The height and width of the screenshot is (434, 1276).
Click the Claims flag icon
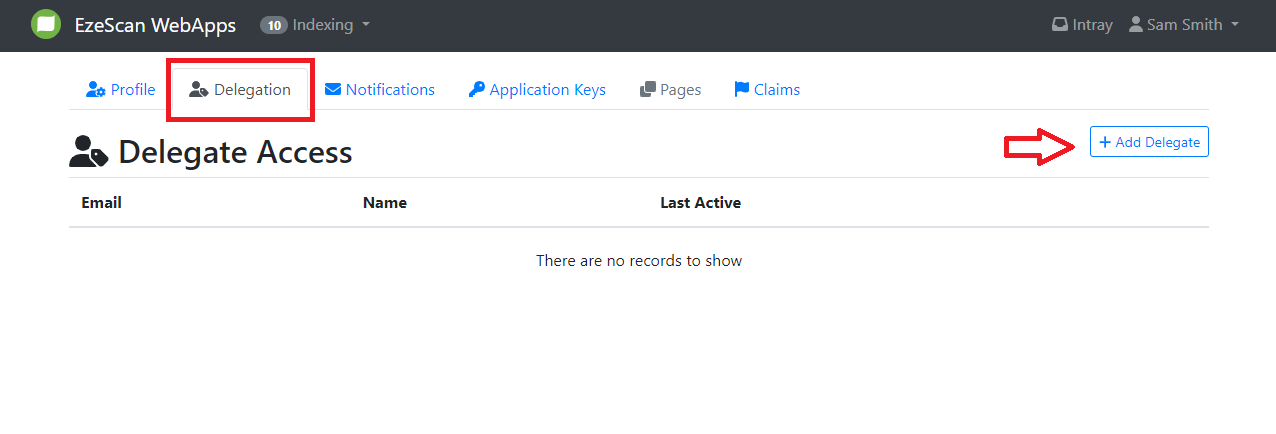[x=742, y=90]
